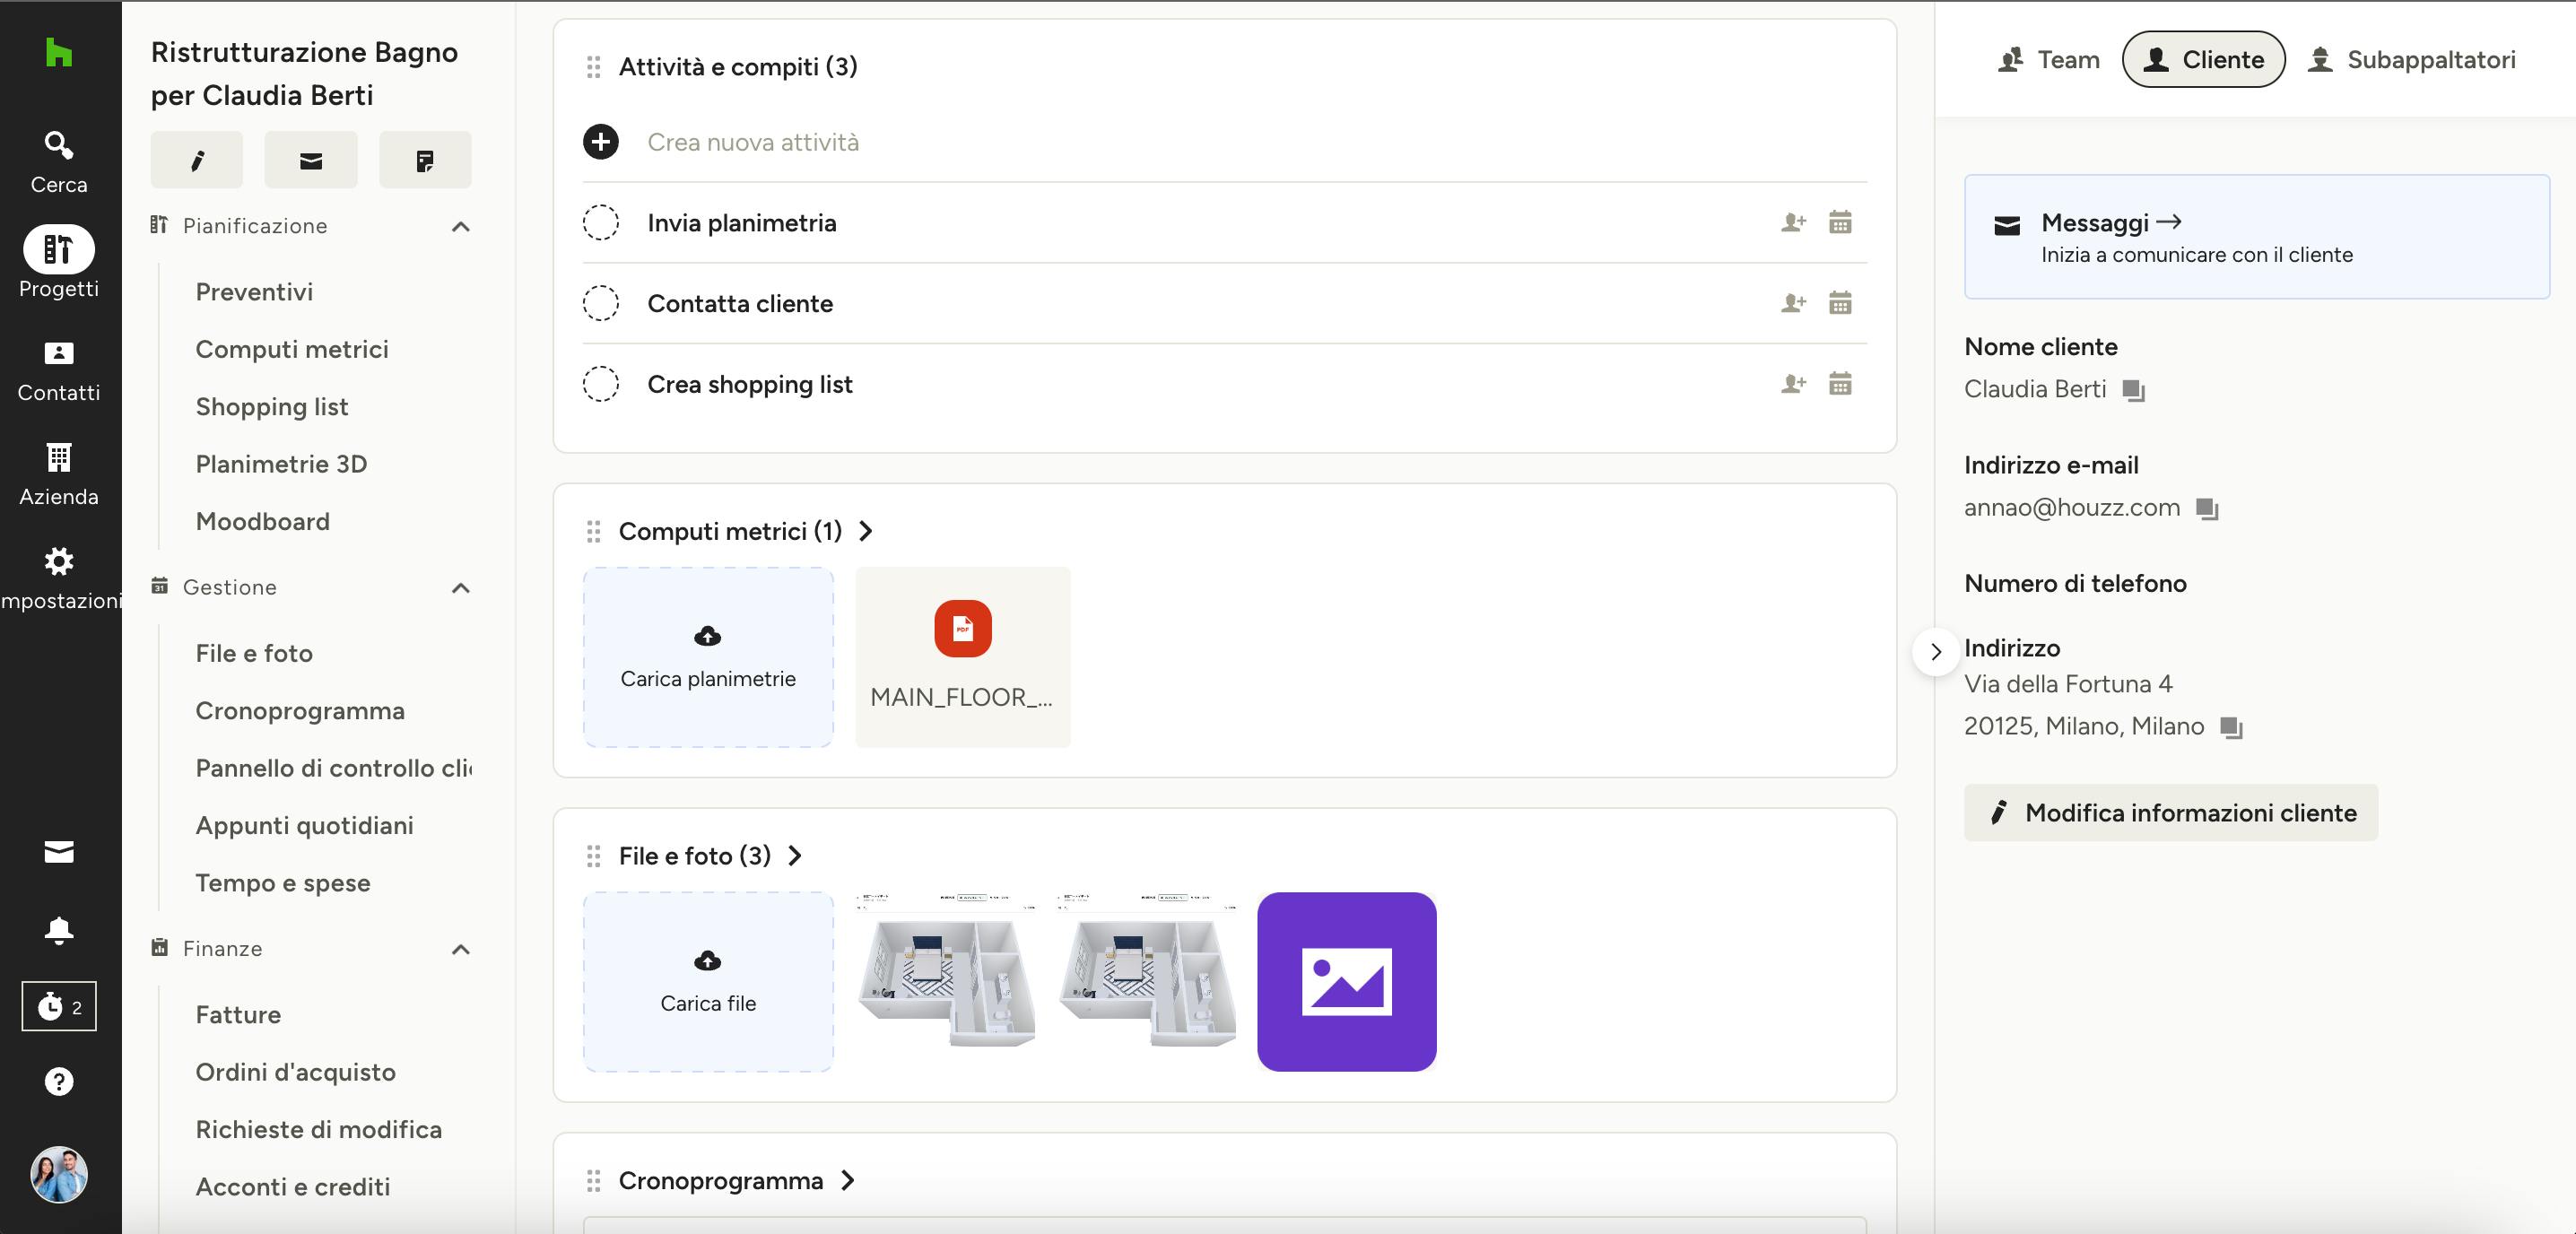The width and height of the screenshot is (2576, 1234).
Task: Click the pencil edit icon under project title
Action: [x=197, y=160]
